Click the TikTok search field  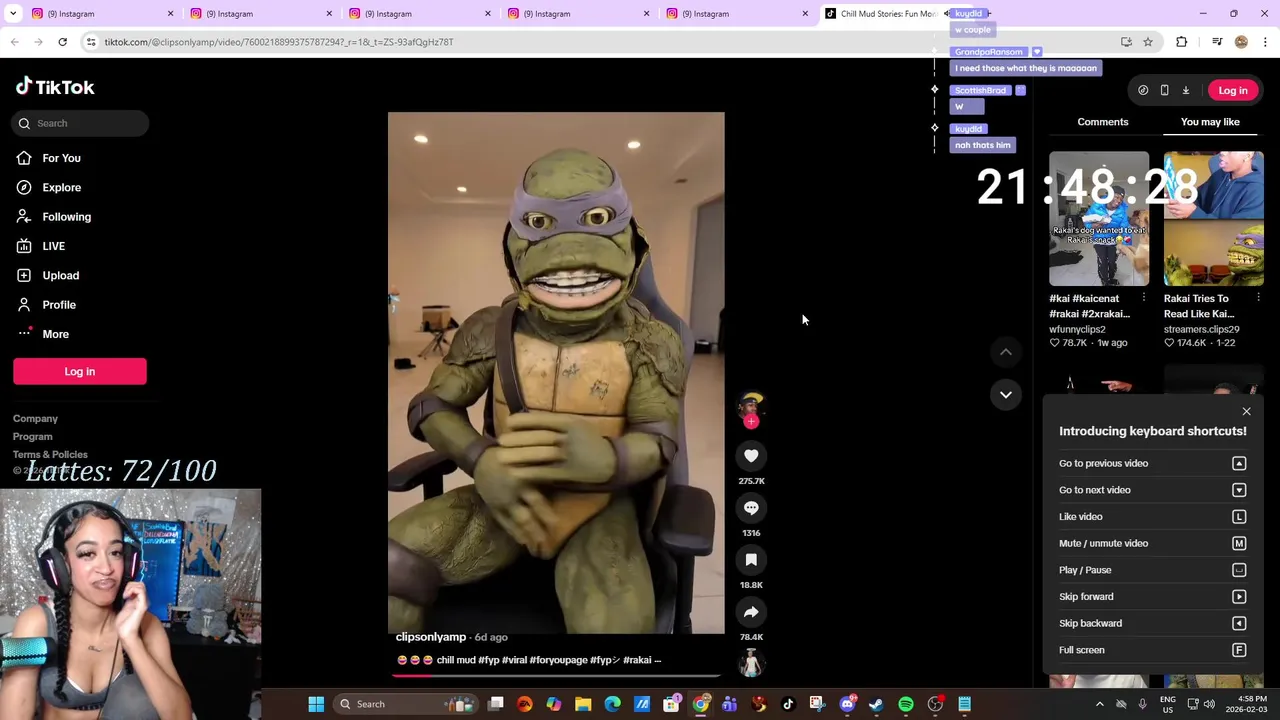tap(81, 123)
